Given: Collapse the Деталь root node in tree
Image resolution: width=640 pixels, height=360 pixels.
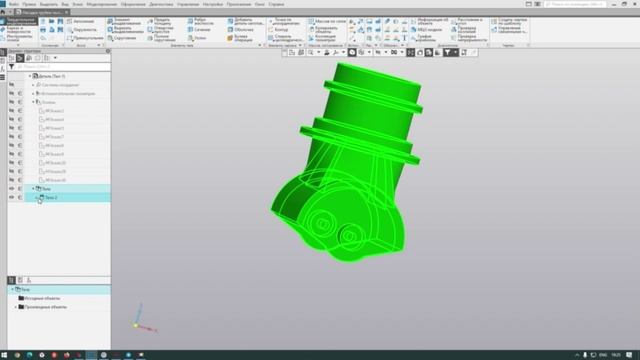Looking at the screenshot, I should click(30, 76).
